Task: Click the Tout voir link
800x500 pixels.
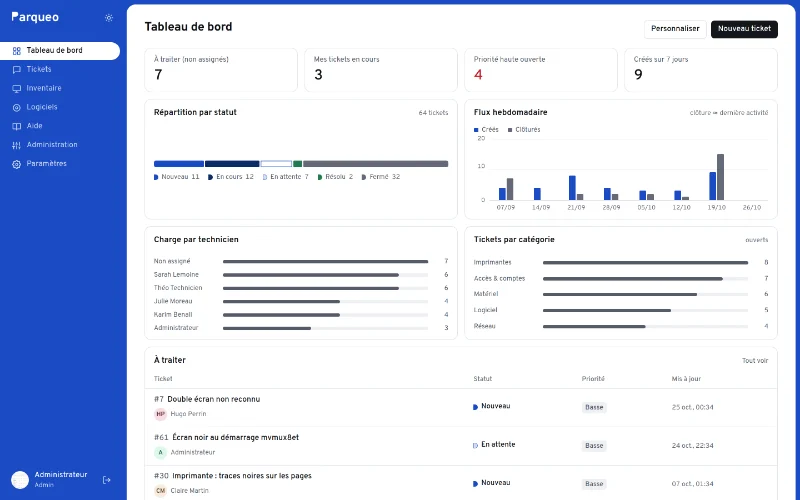Action: point(755,361)
